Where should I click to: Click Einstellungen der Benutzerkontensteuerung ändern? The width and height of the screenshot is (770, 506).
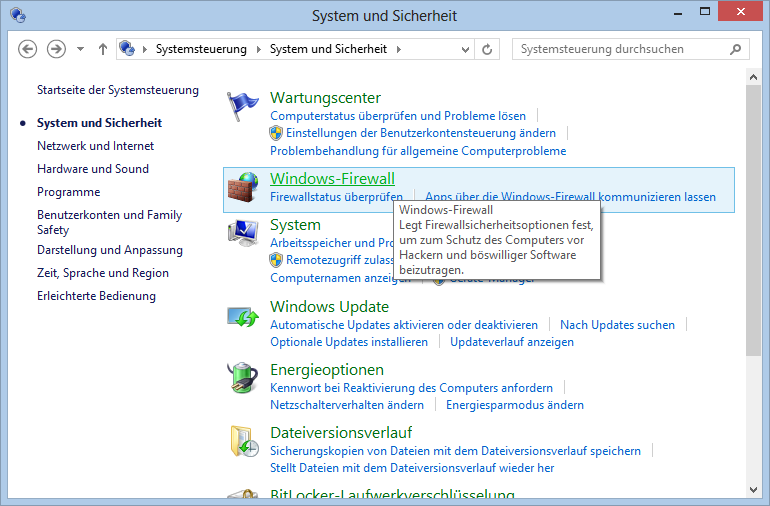coord(421,133)
